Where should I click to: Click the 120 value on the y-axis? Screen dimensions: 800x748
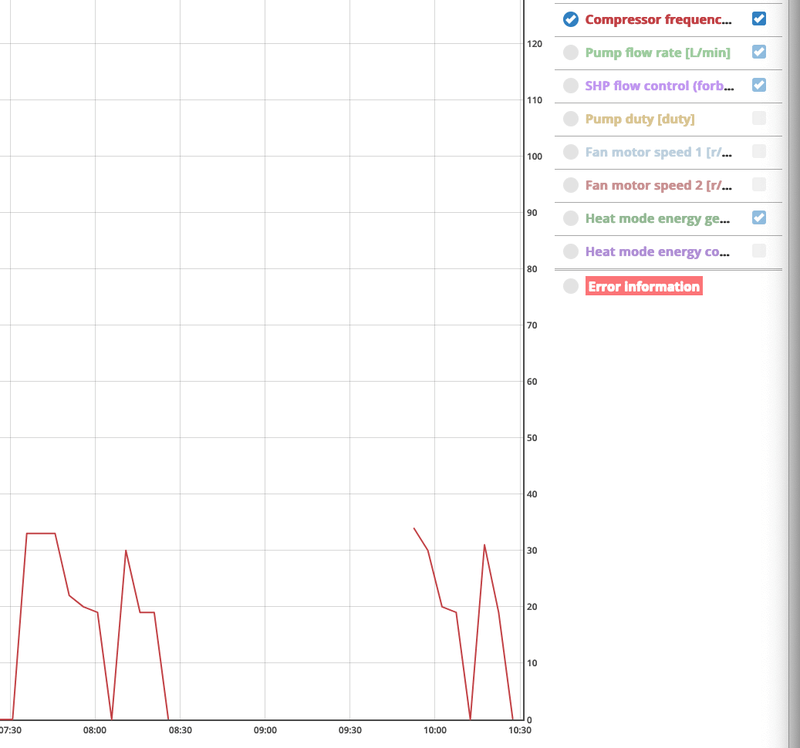535,44
